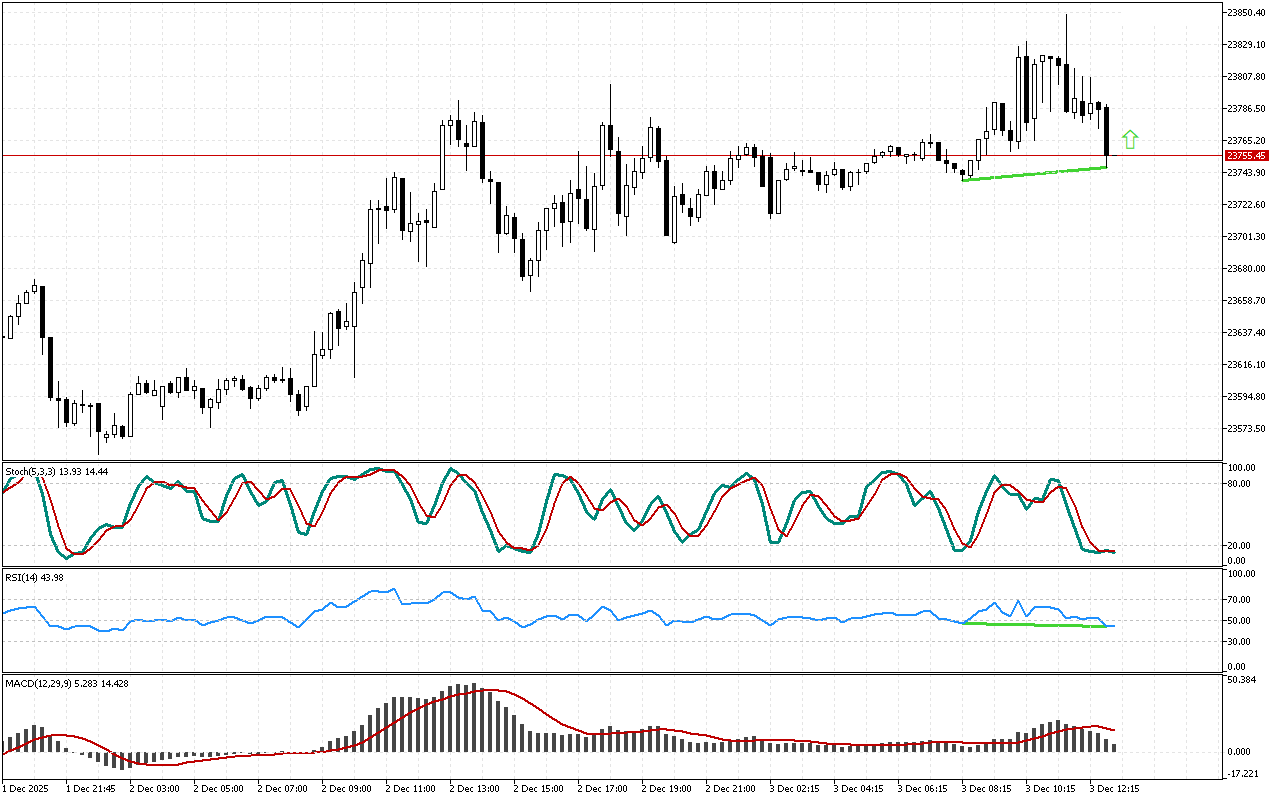Click the MACD -17.221 scale label
This screenshot has width=1280, height=800.
[1243, 775]
